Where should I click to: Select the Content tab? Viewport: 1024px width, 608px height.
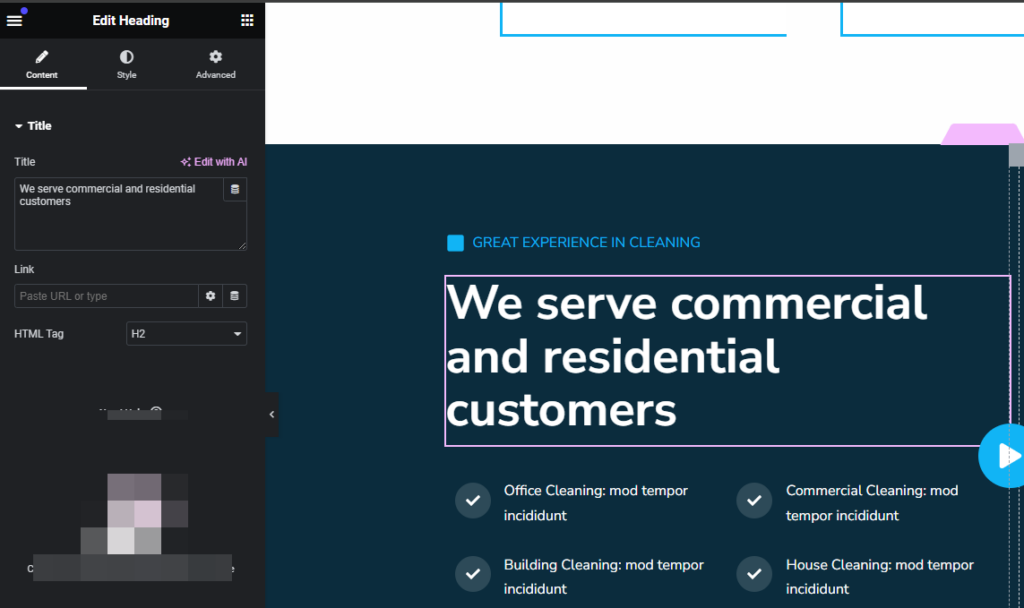tap(42, 64)
